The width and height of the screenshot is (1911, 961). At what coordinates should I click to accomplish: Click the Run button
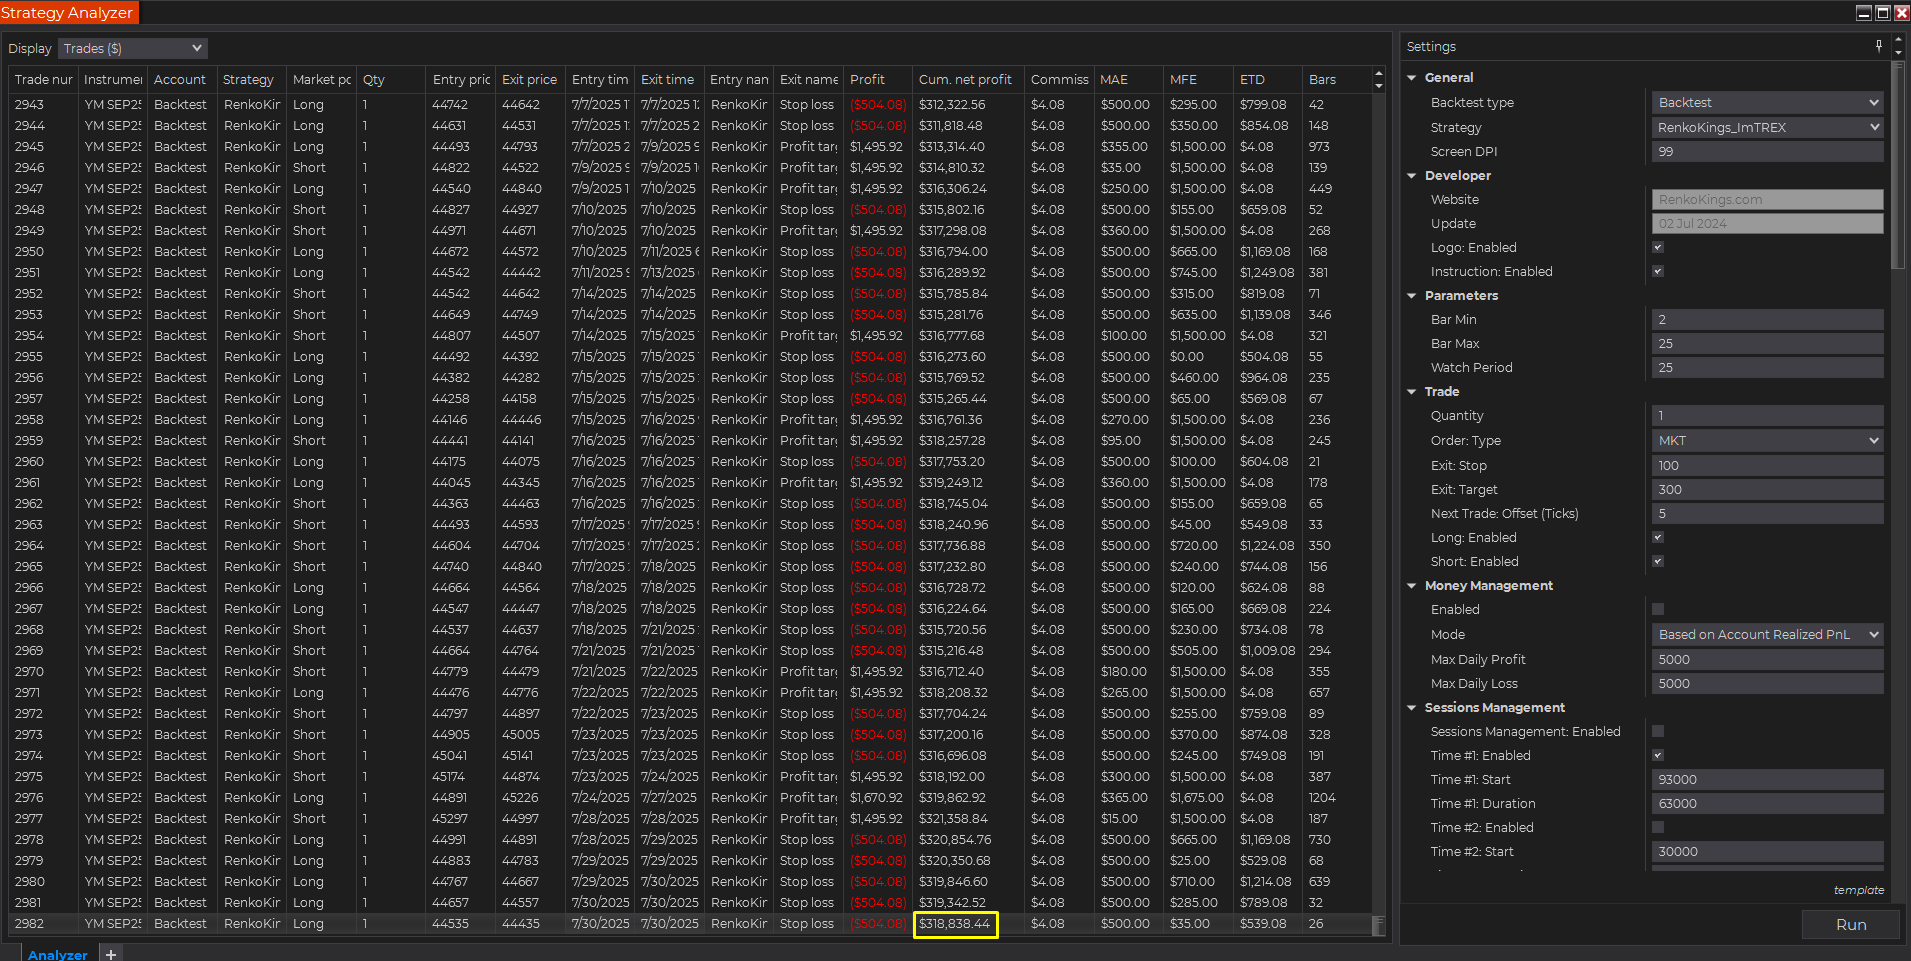click(1850, 924)
